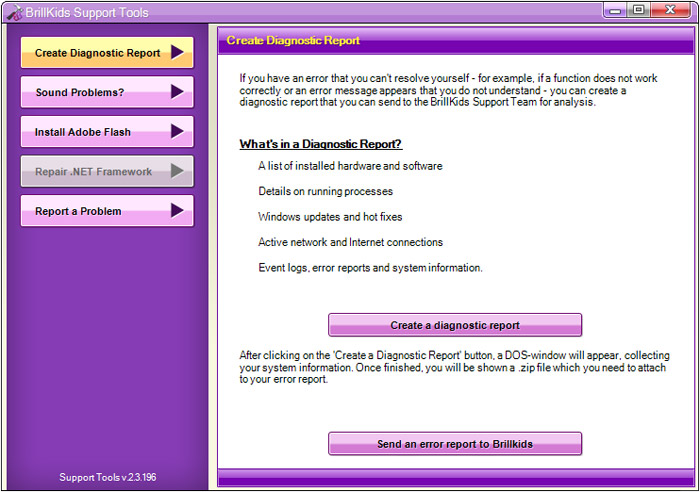The image size is (700, 492).
Task: Click the Support Tools v.2.3.196 version label
Action: tap(108, 477)
